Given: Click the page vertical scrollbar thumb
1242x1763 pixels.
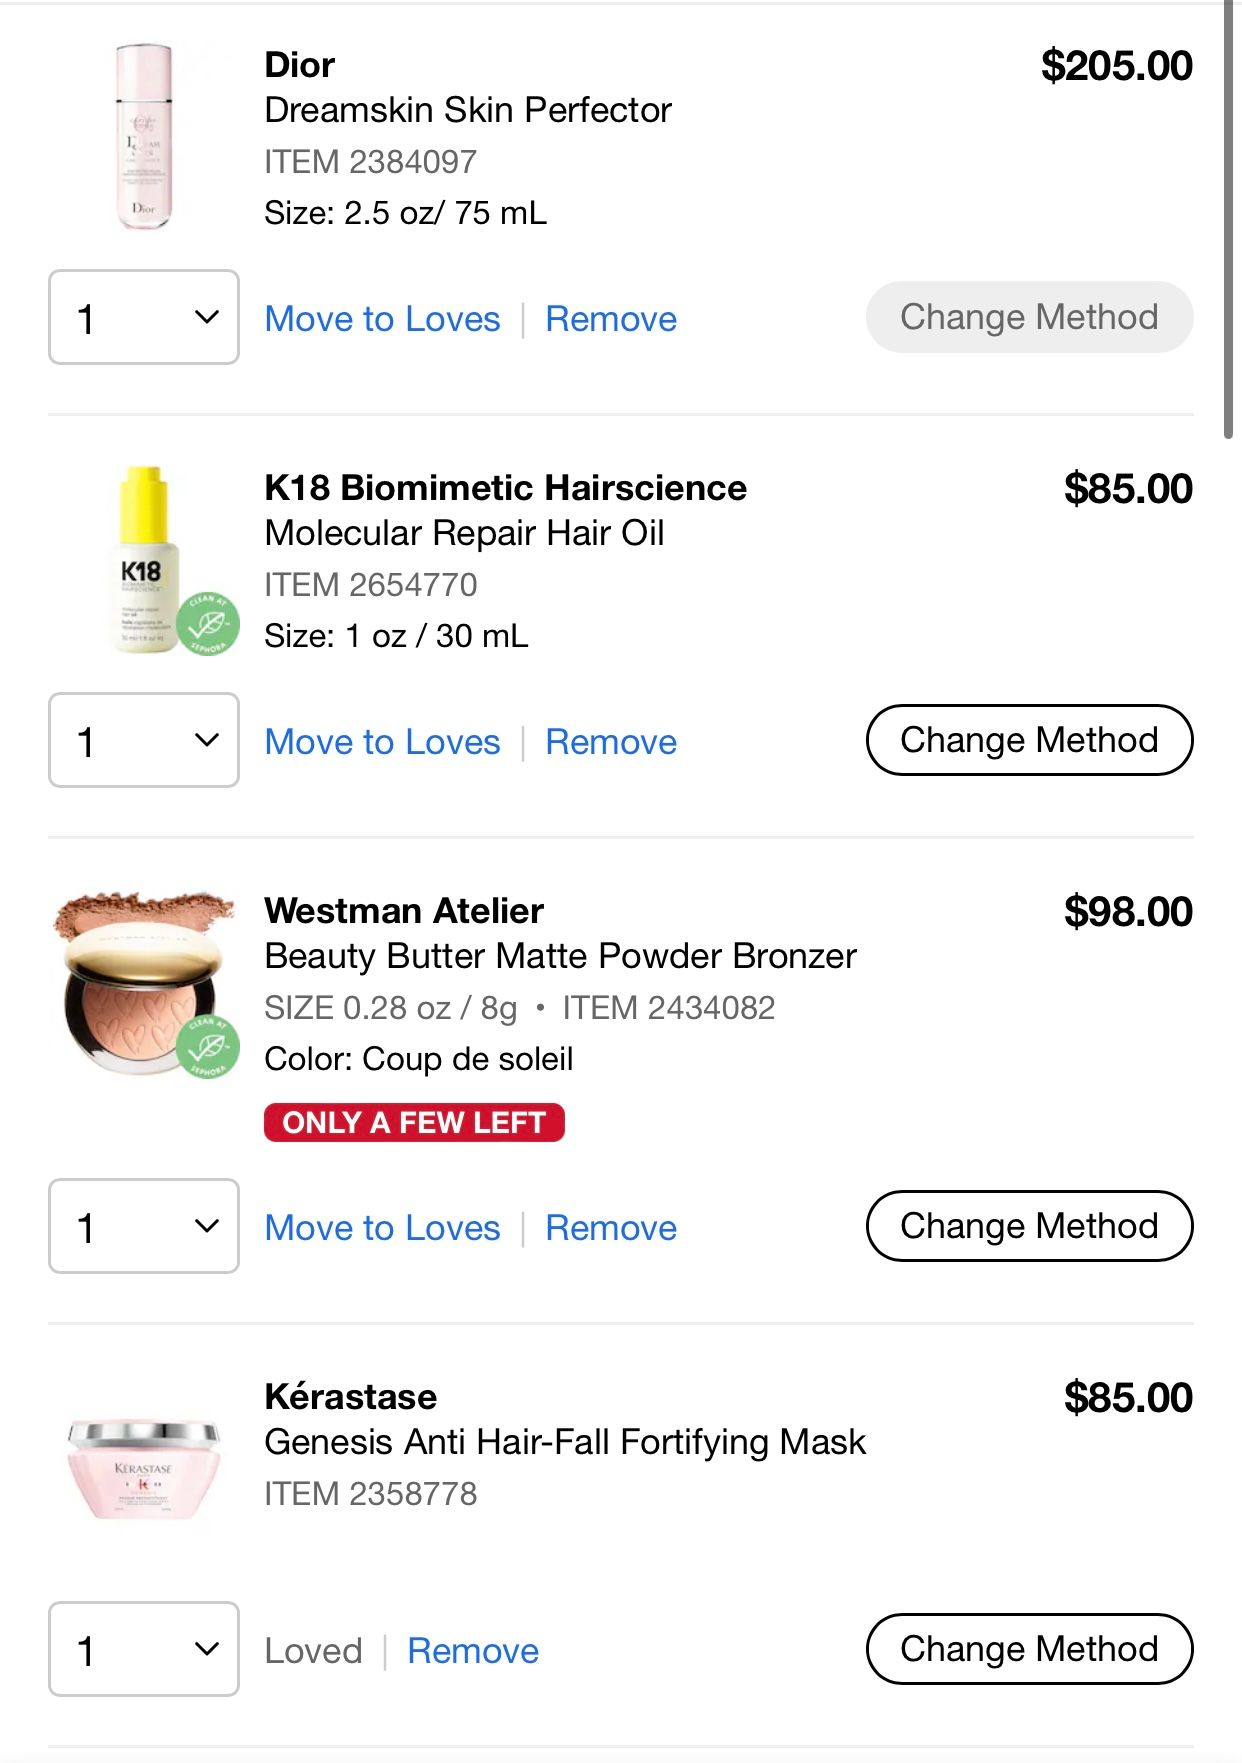Looking at the screenshot, I should pyautogui.click(x=1229, y=220).
